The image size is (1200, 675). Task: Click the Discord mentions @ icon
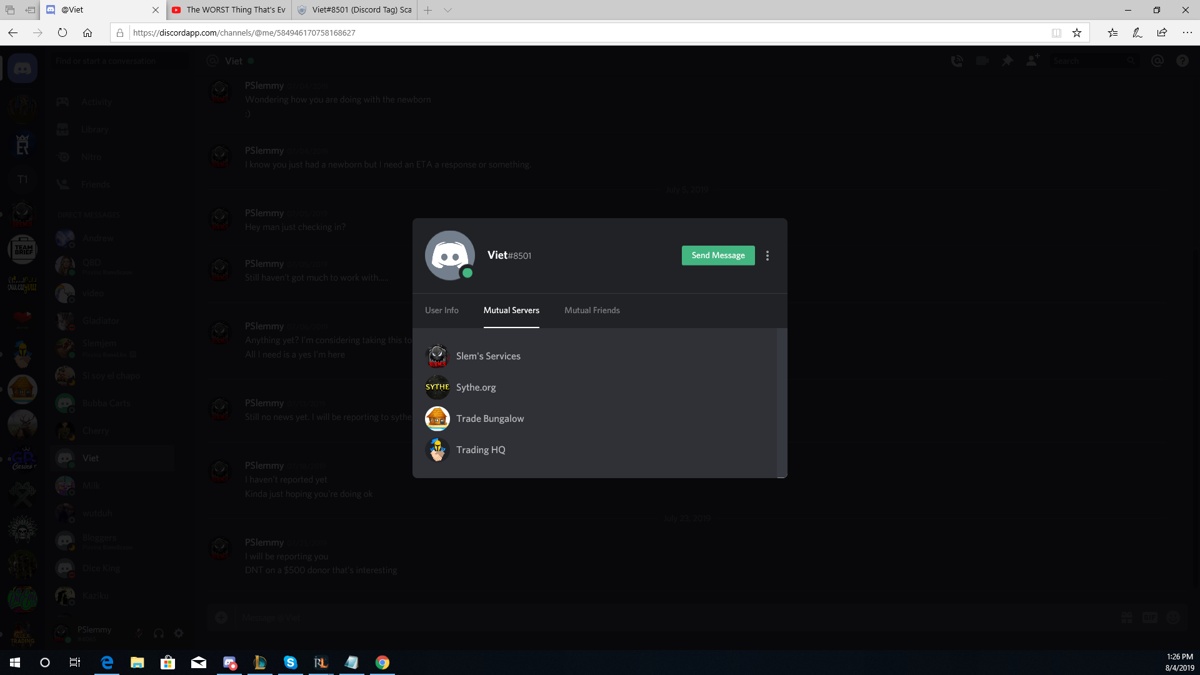[x=1157, y=61]
